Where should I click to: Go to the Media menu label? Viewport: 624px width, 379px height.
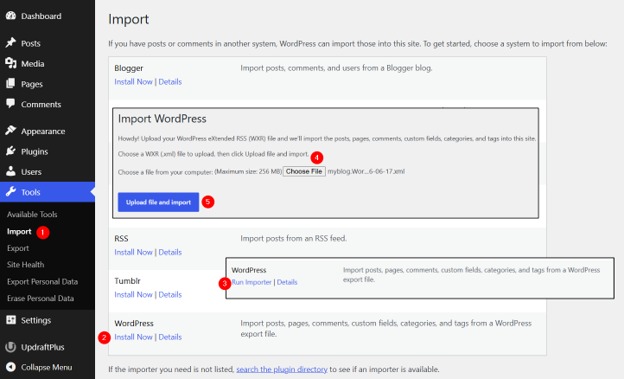[33, 64]
